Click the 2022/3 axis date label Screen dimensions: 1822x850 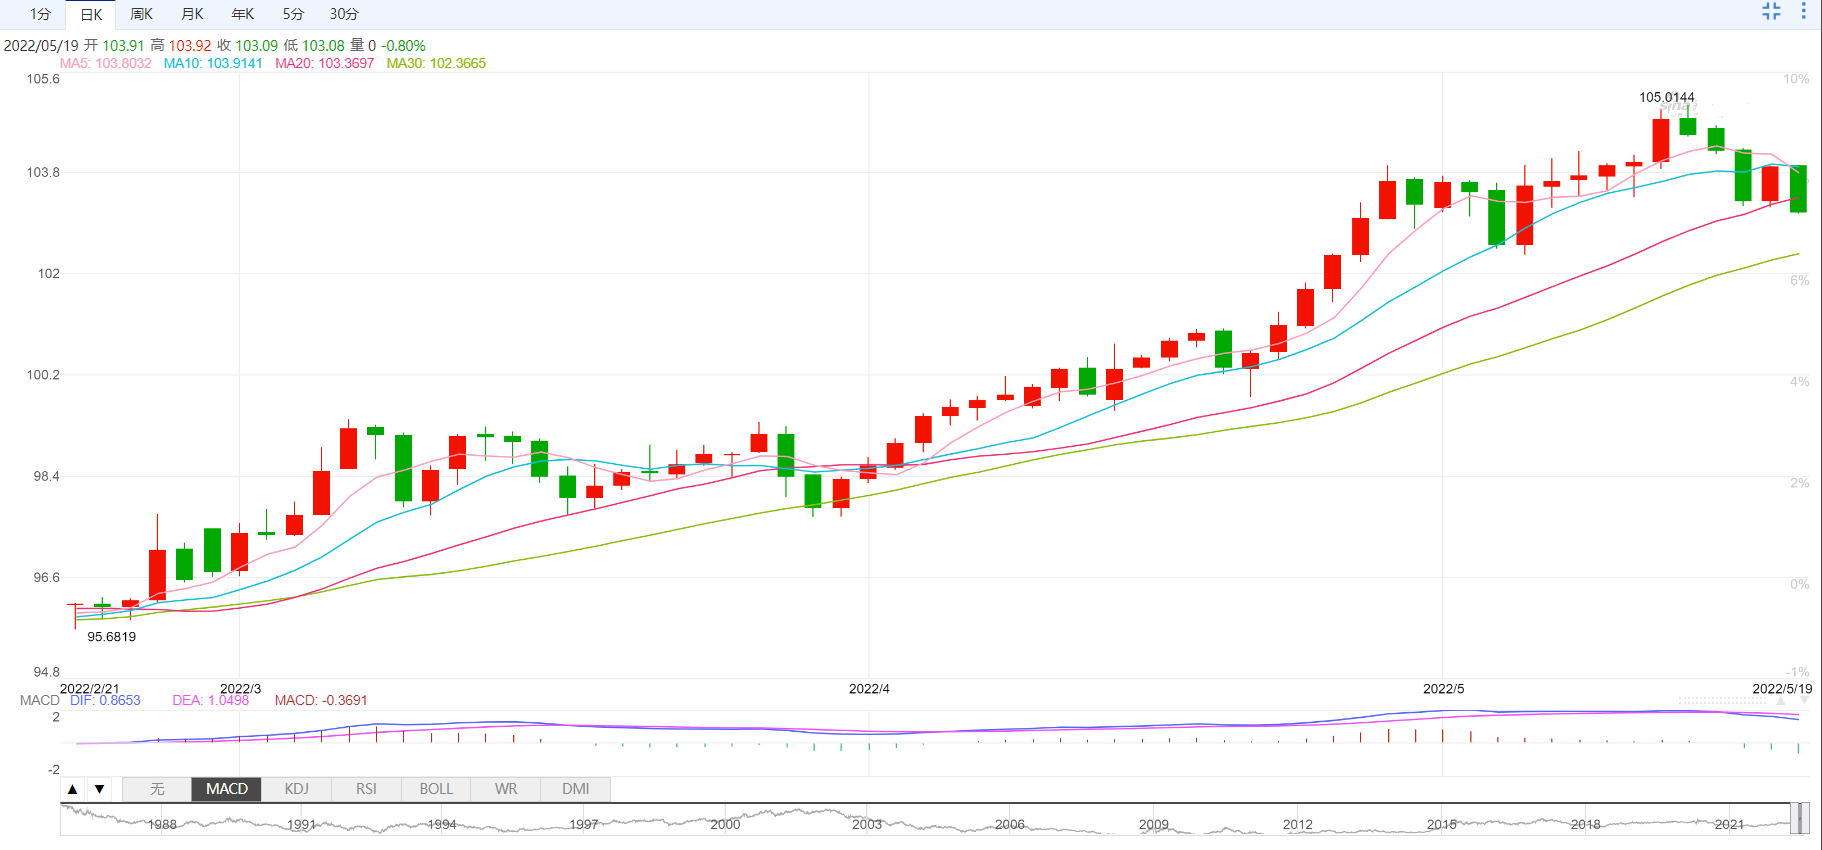click(x=240, y=688)
